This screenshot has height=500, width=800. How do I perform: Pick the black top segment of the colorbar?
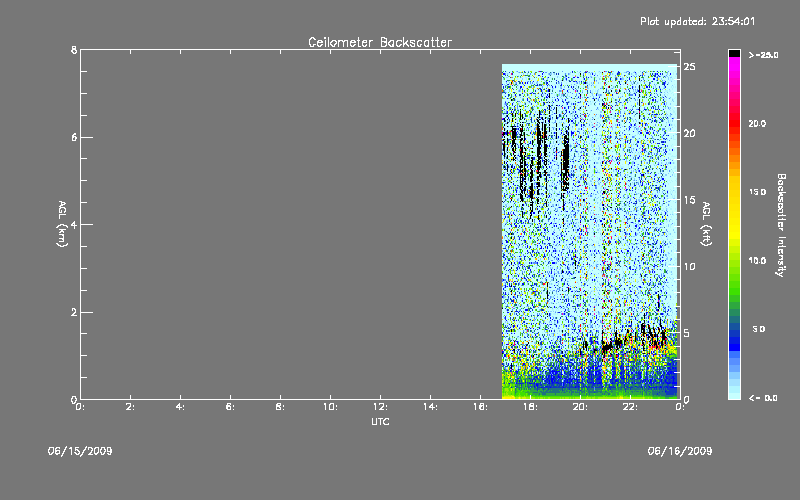click(x=734, y=53)
